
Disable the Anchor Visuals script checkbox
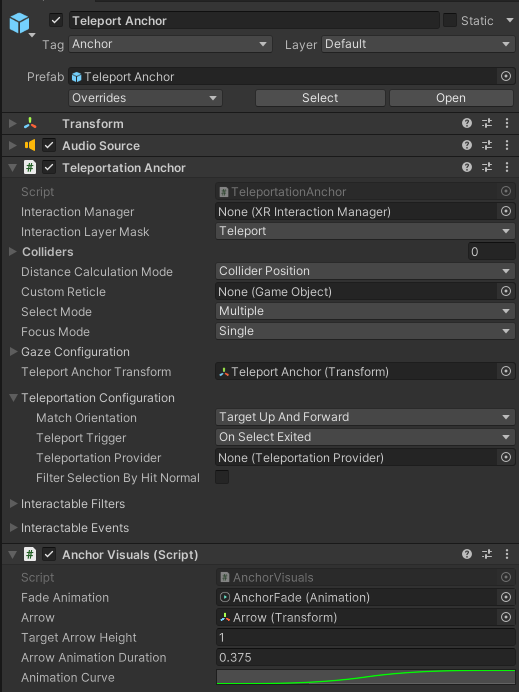point(49,554)
